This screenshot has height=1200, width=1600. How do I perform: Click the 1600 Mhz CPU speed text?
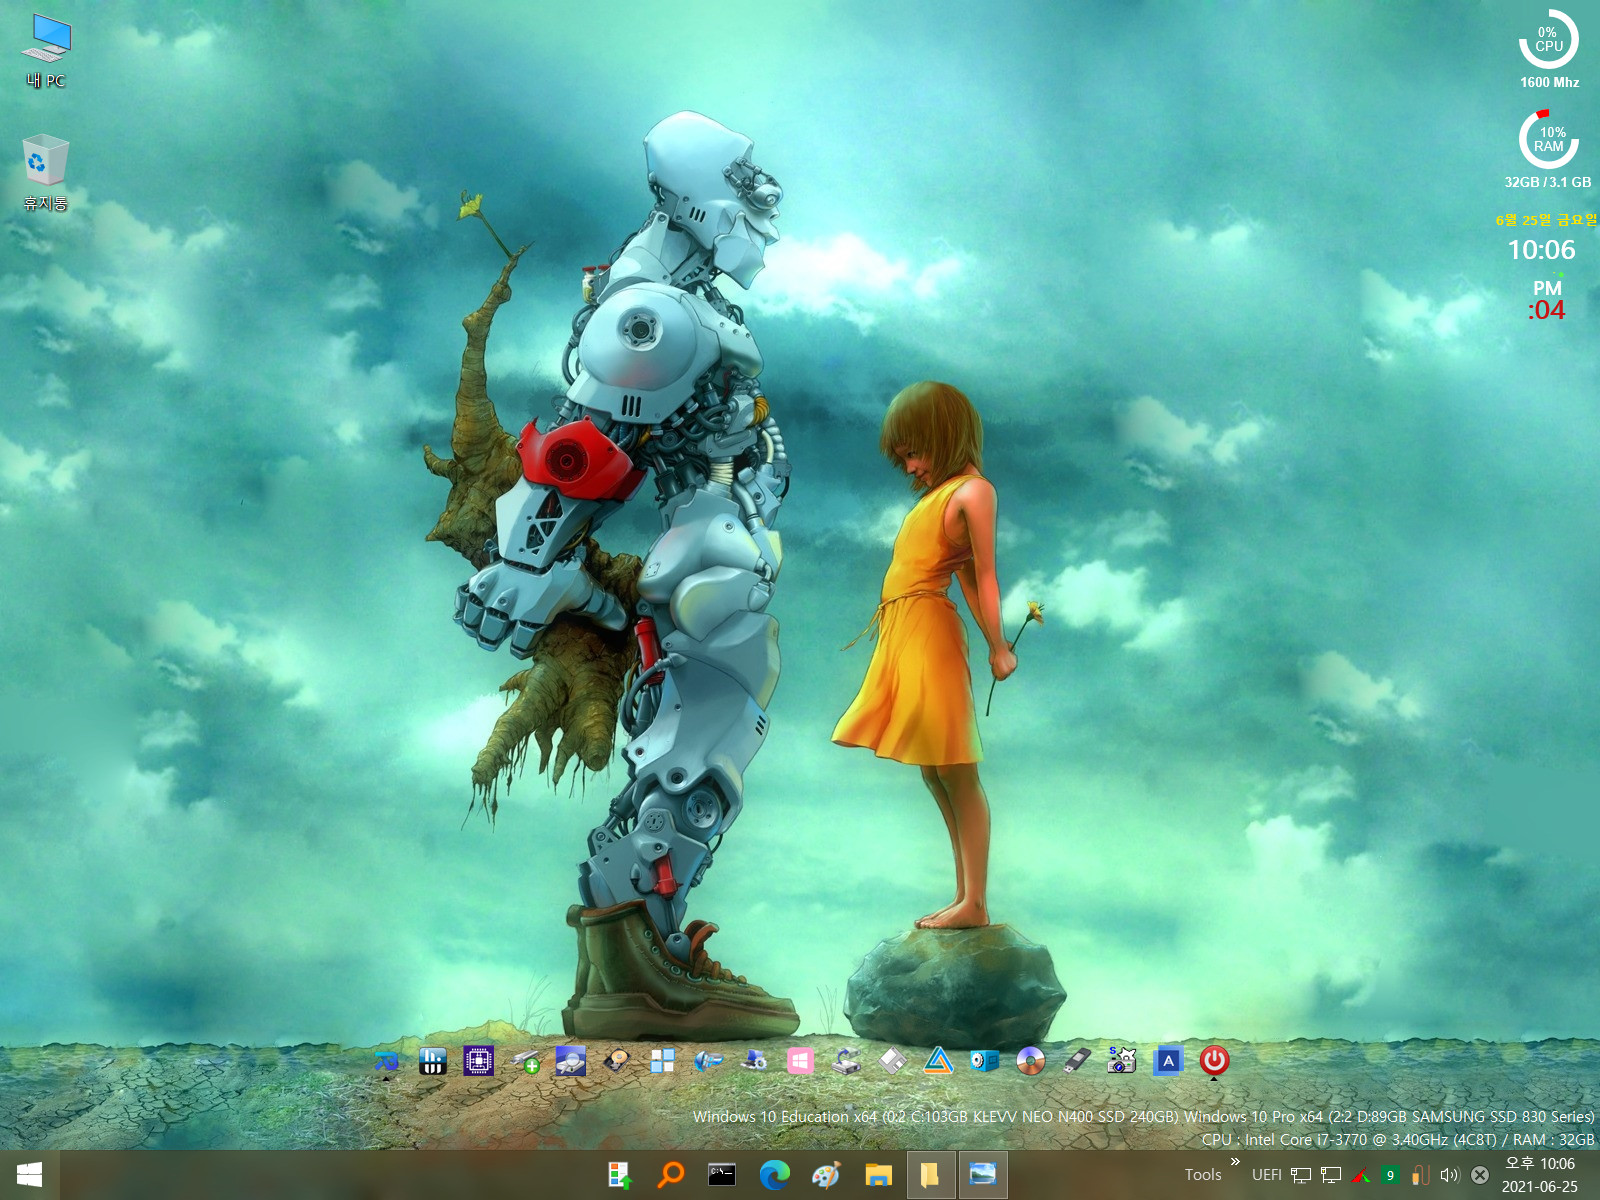pos(1549,82)
